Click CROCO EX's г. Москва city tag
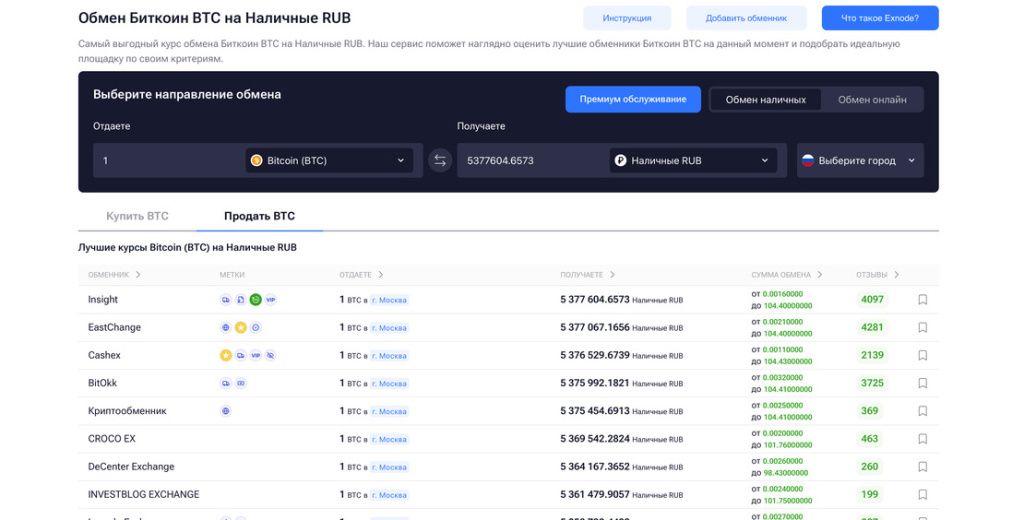The height and width of the screenshot is (520, 1024). pos(389,440)
